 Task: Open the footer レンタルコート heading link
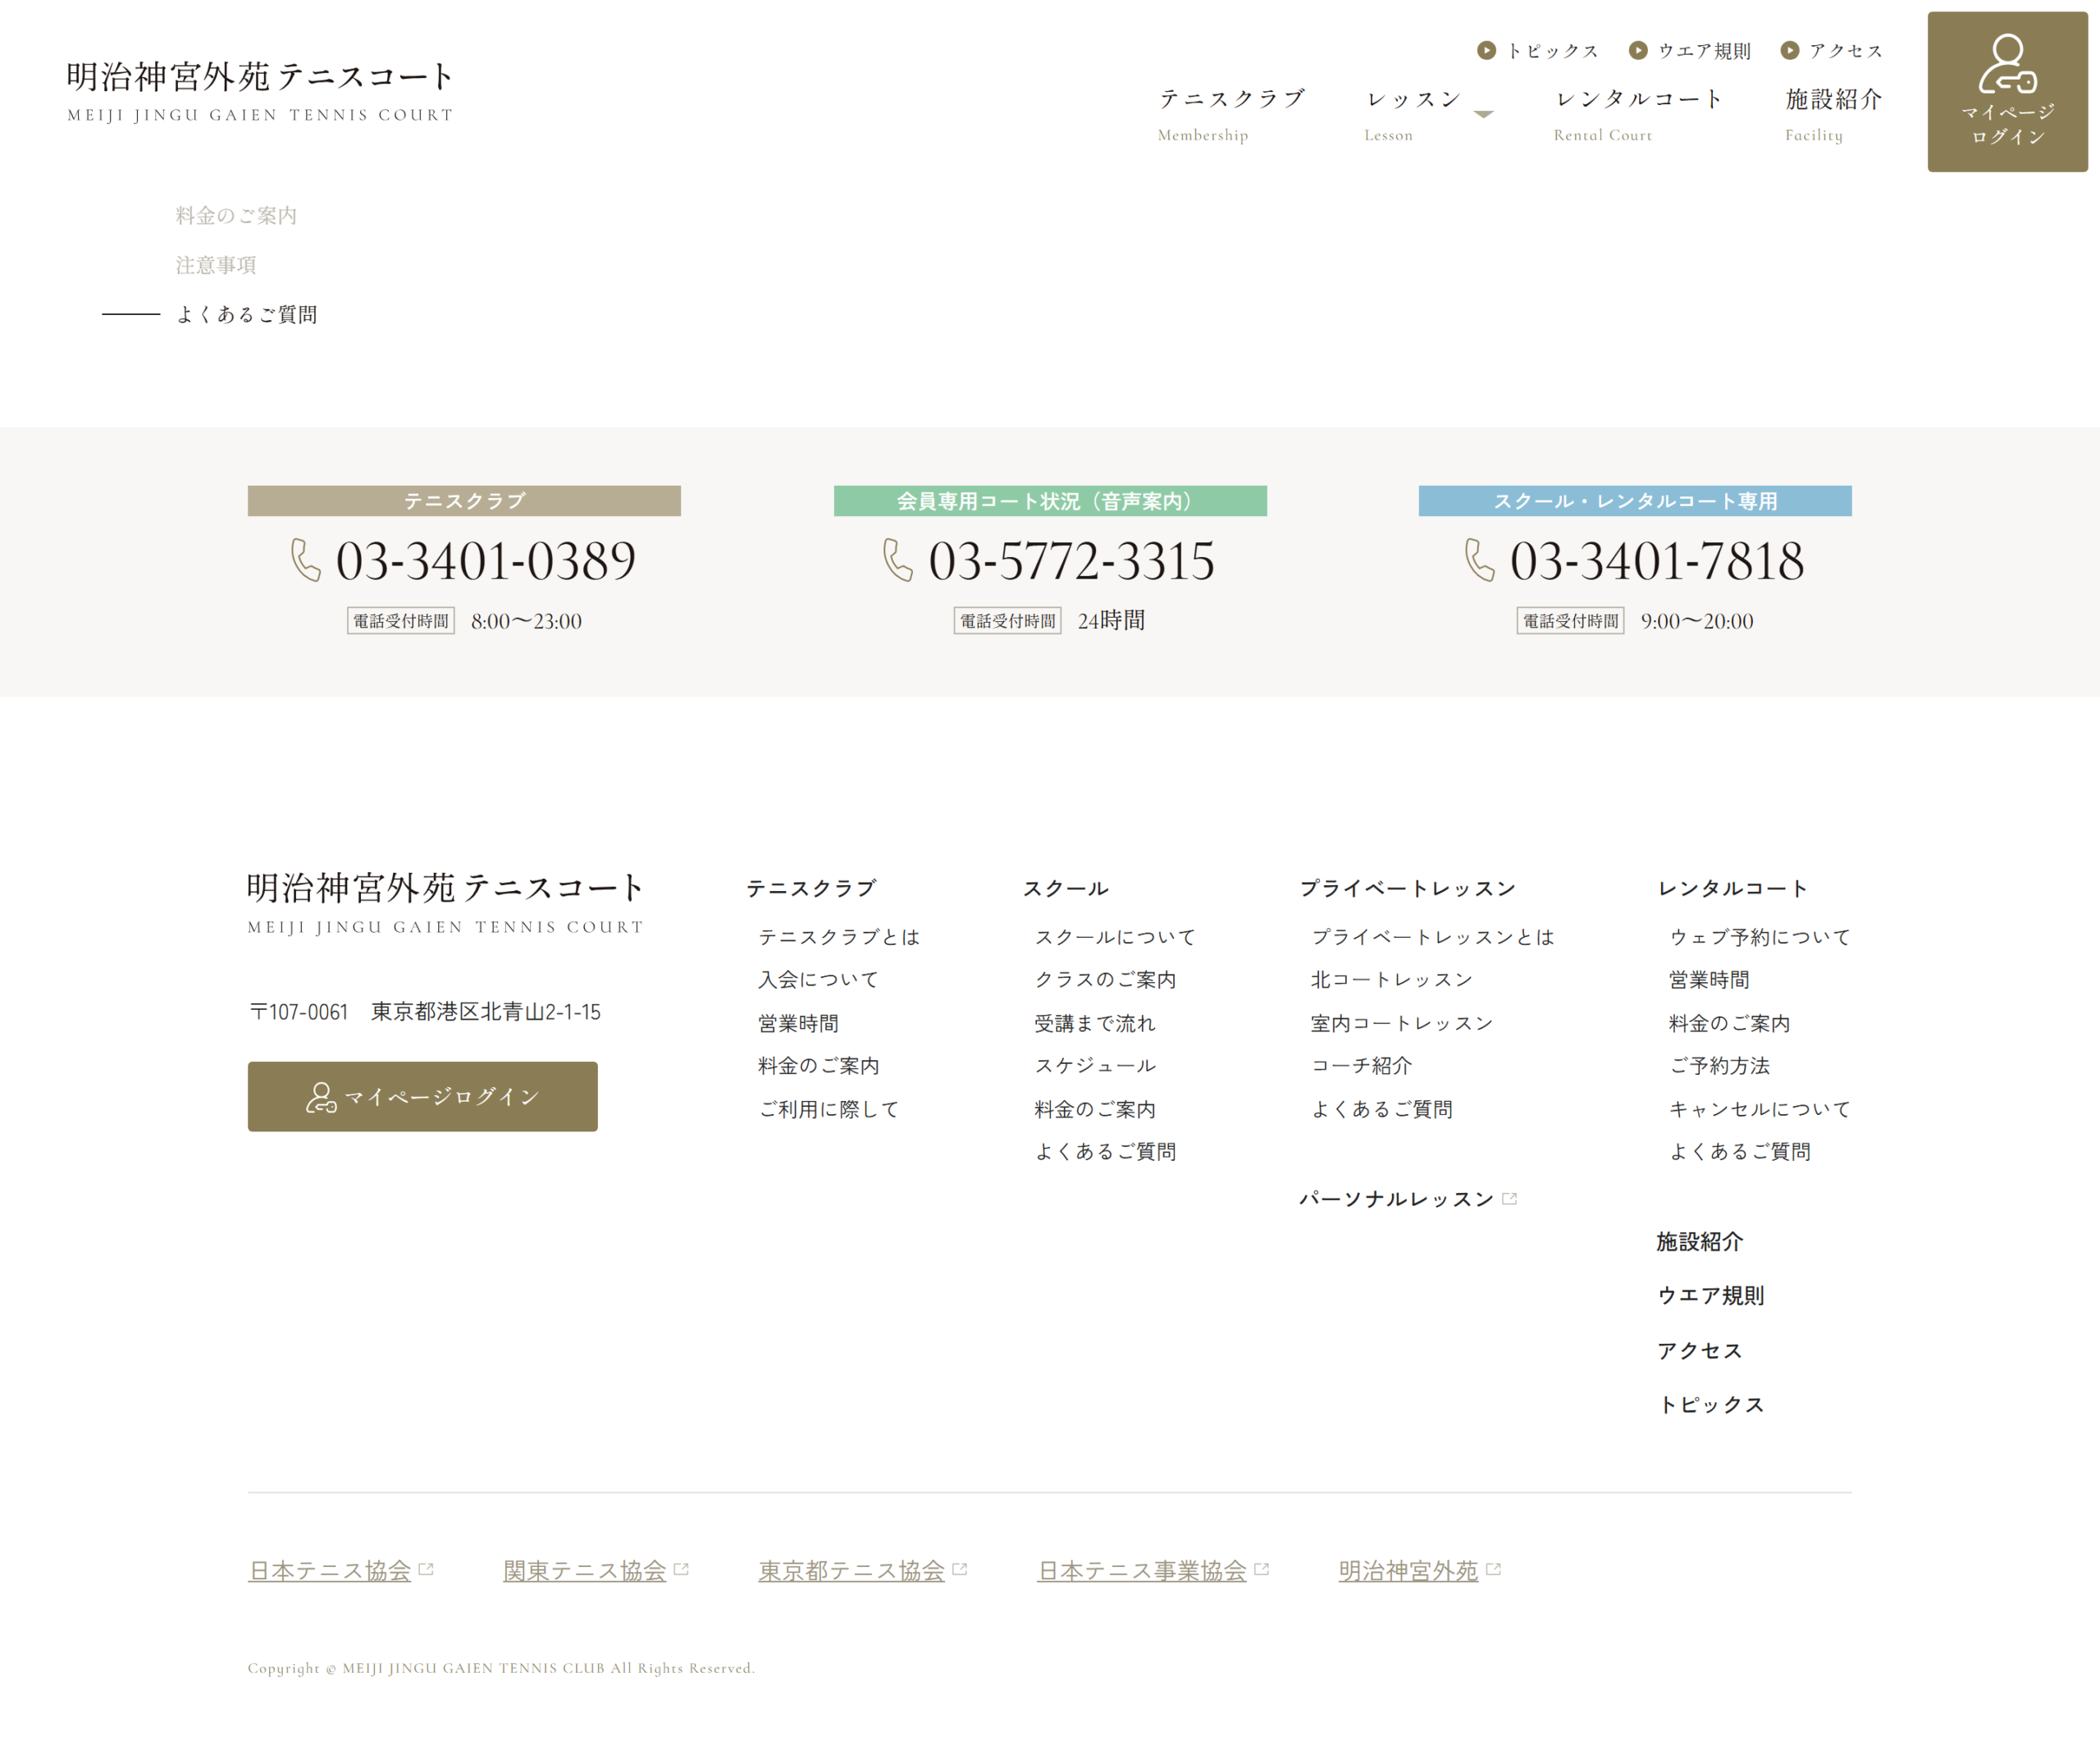(x=1733, y=888)
